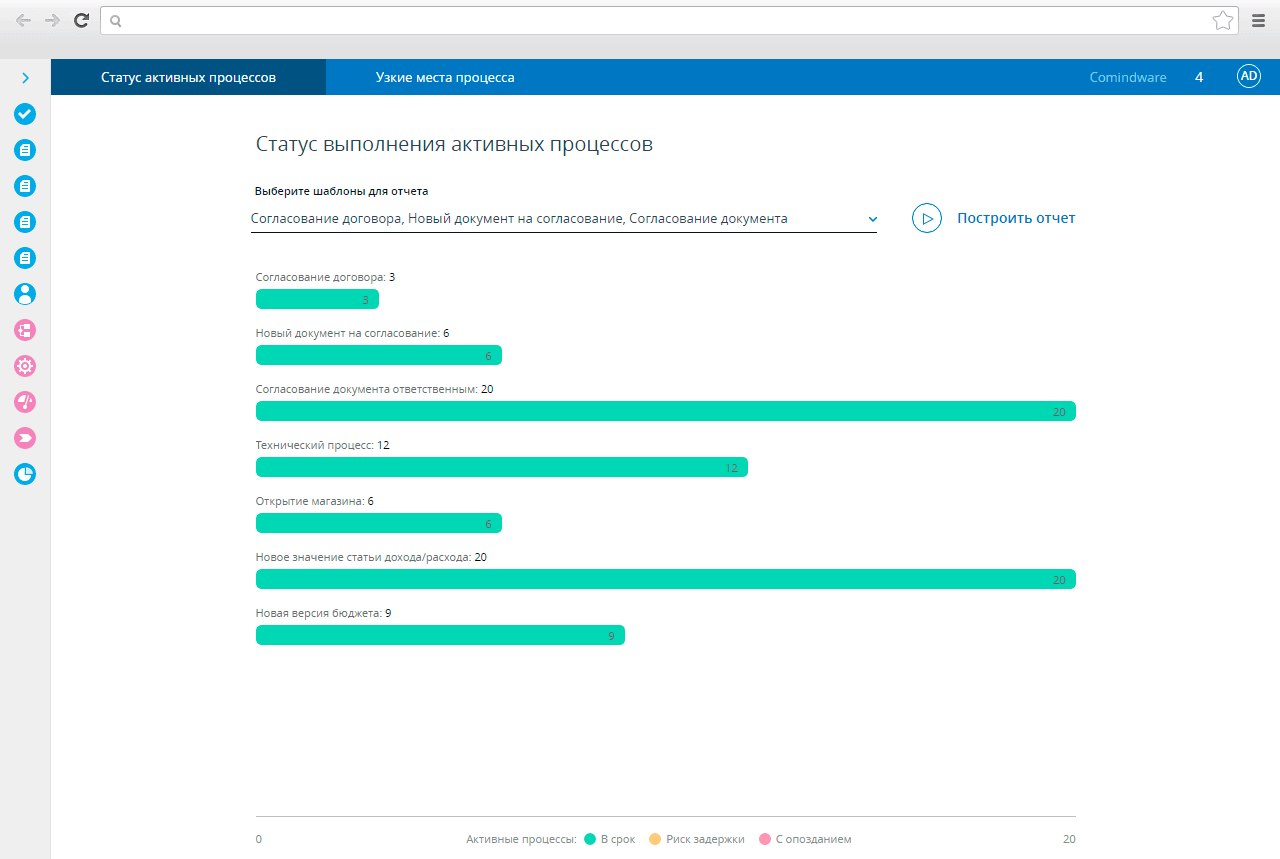This screenshot has width=1280, height=859.
Task: Click the Comindware link in header
Action: coord(1128,77)
